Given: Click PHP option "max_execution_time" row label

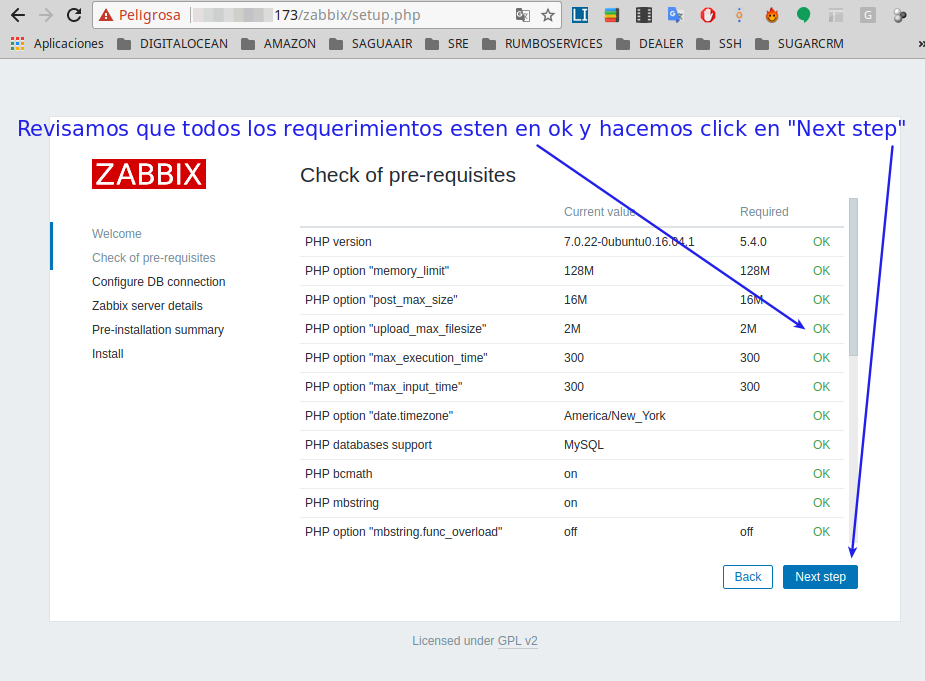Looking at the screenshot, I should 396,358.
